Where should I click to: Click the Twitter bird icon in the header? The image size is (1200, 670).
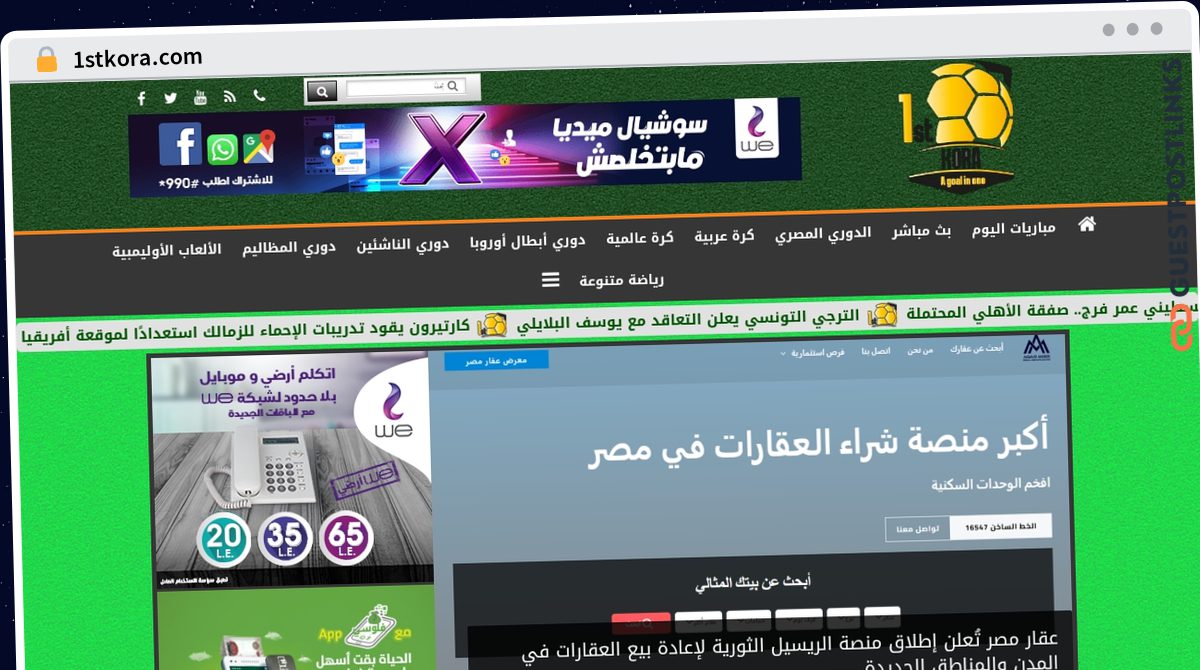click(x=170, y=96)
